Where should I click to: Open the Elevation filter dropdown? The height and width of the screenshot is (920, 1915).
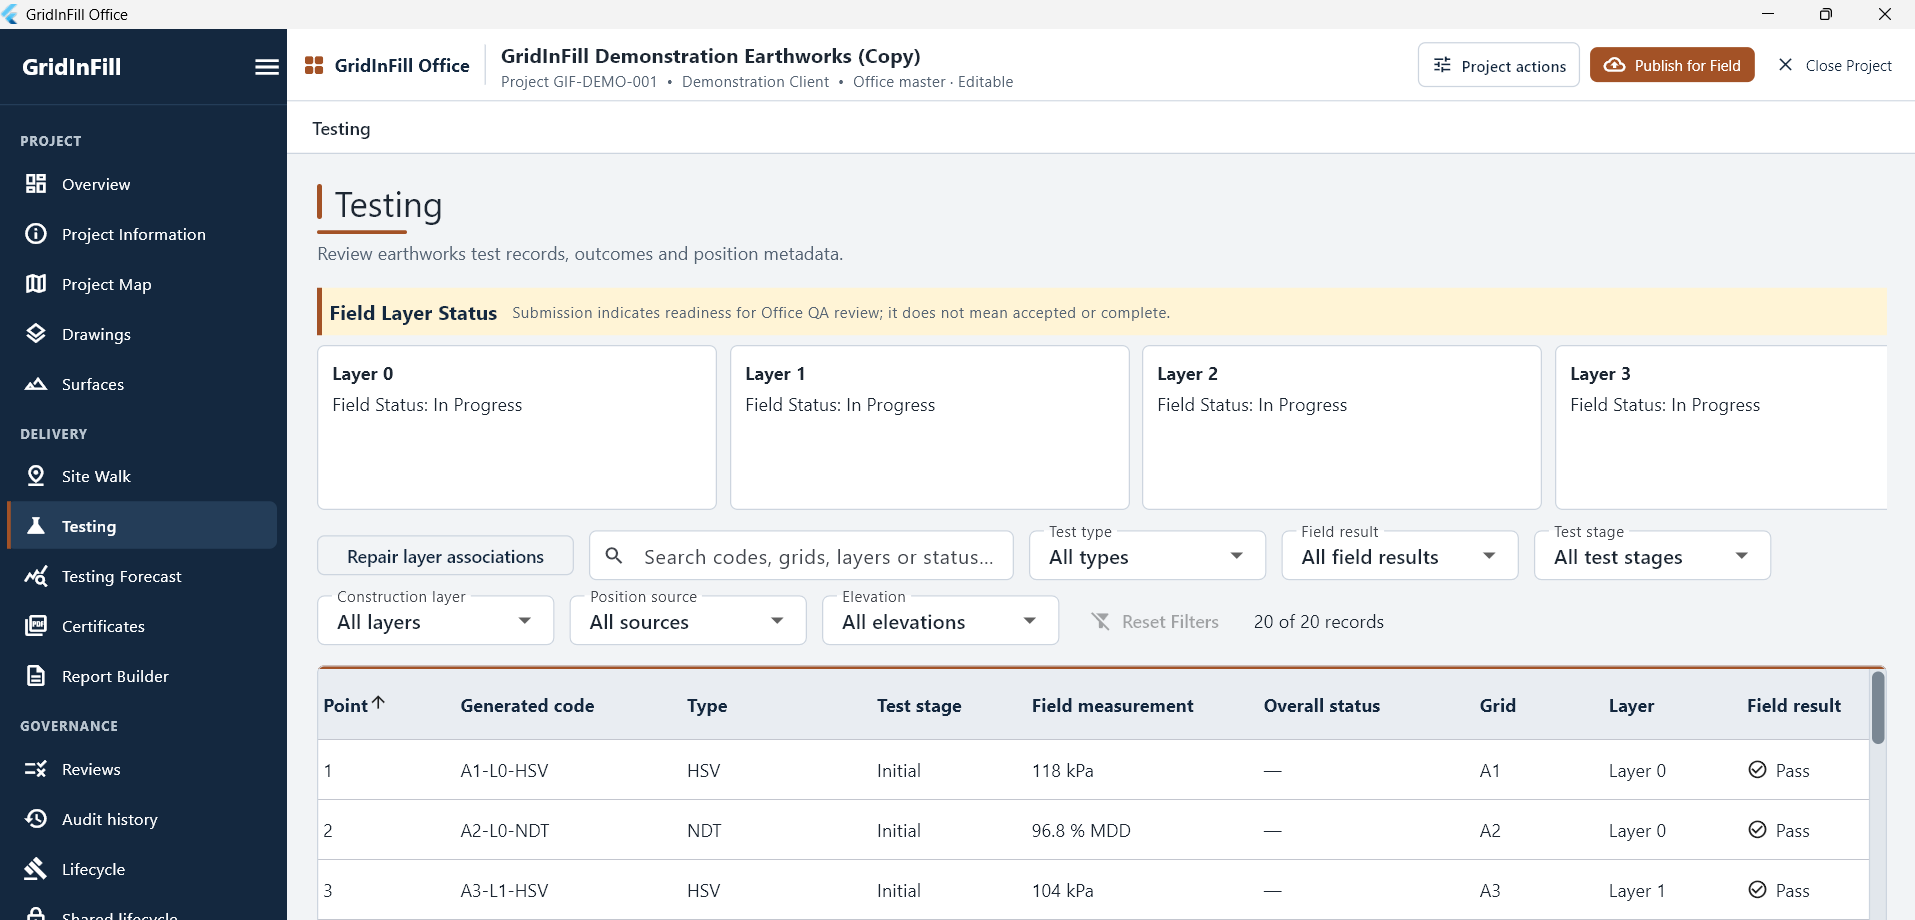tap(940, 620)
